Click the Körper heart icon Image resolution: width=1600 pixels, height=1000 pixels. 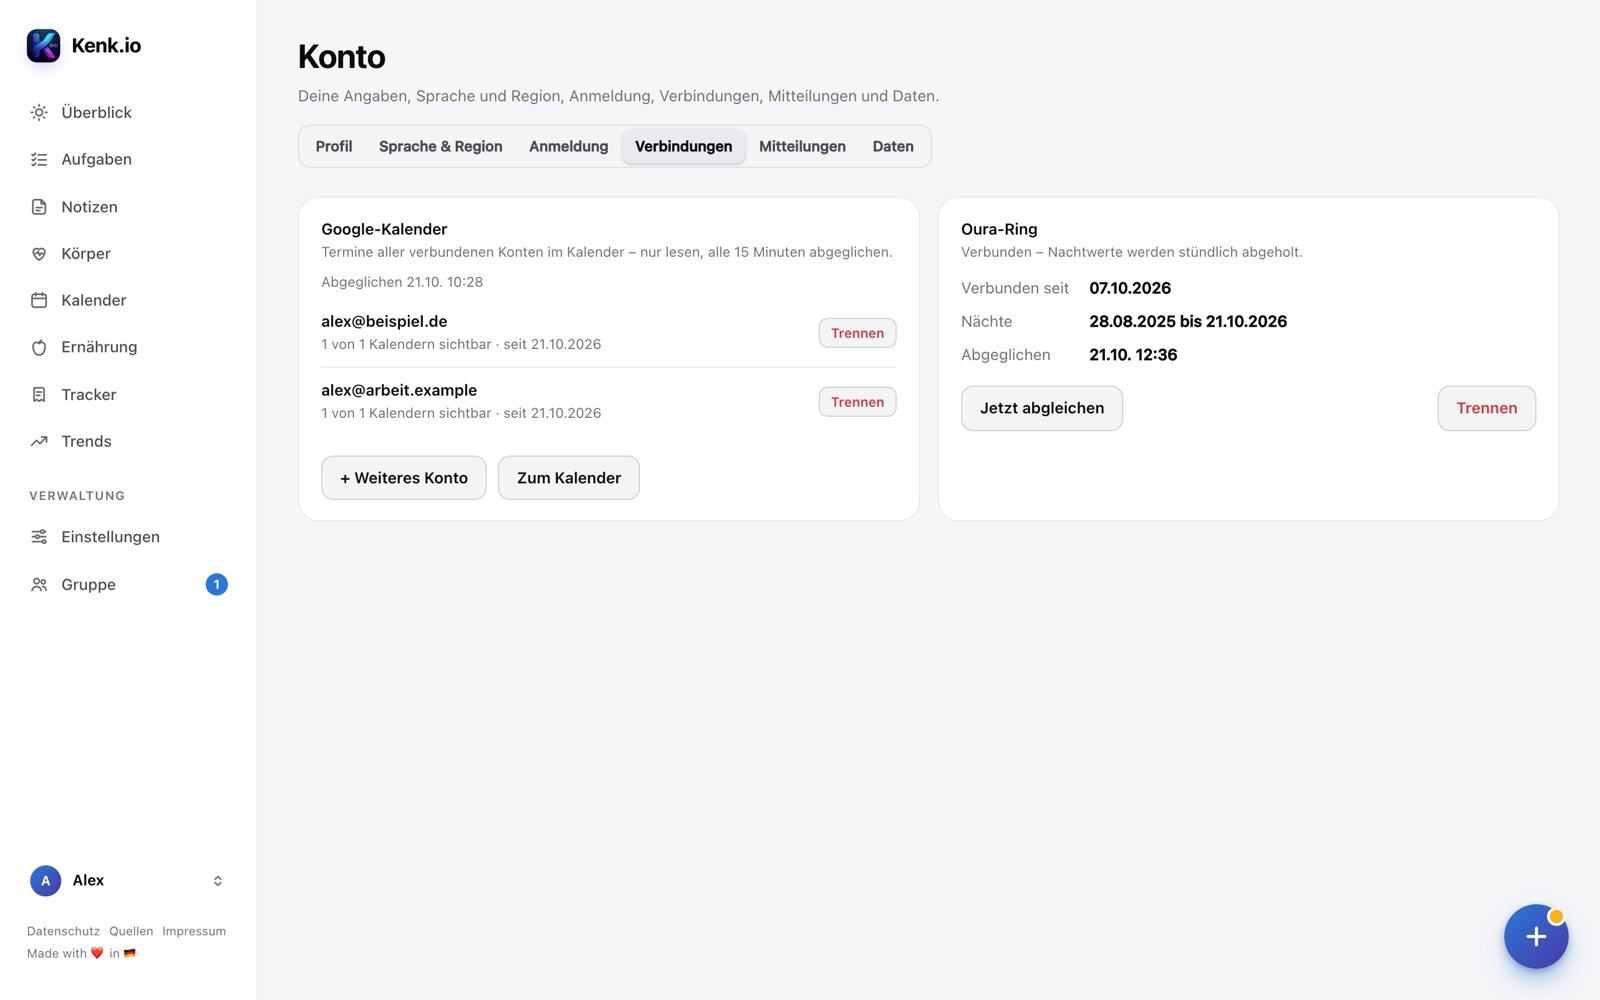[x=39, y=254]
